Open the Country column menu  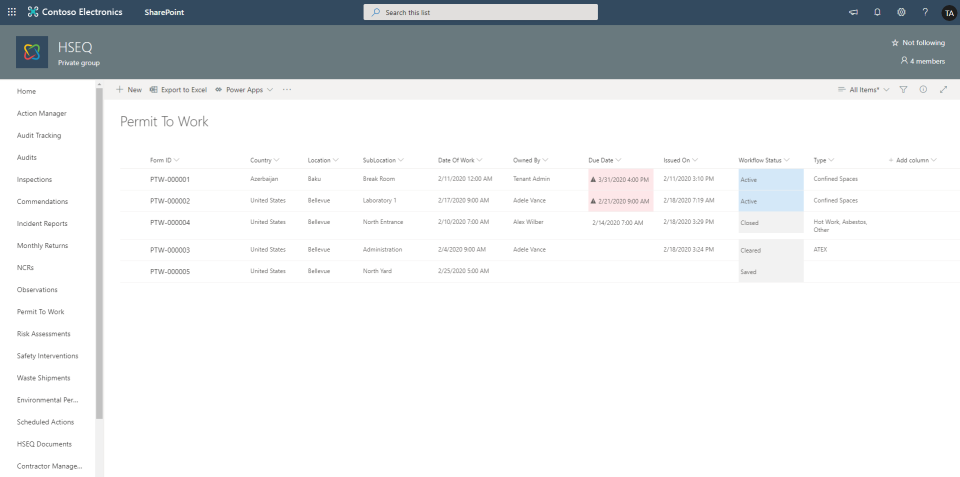click(x=264, y=160)
